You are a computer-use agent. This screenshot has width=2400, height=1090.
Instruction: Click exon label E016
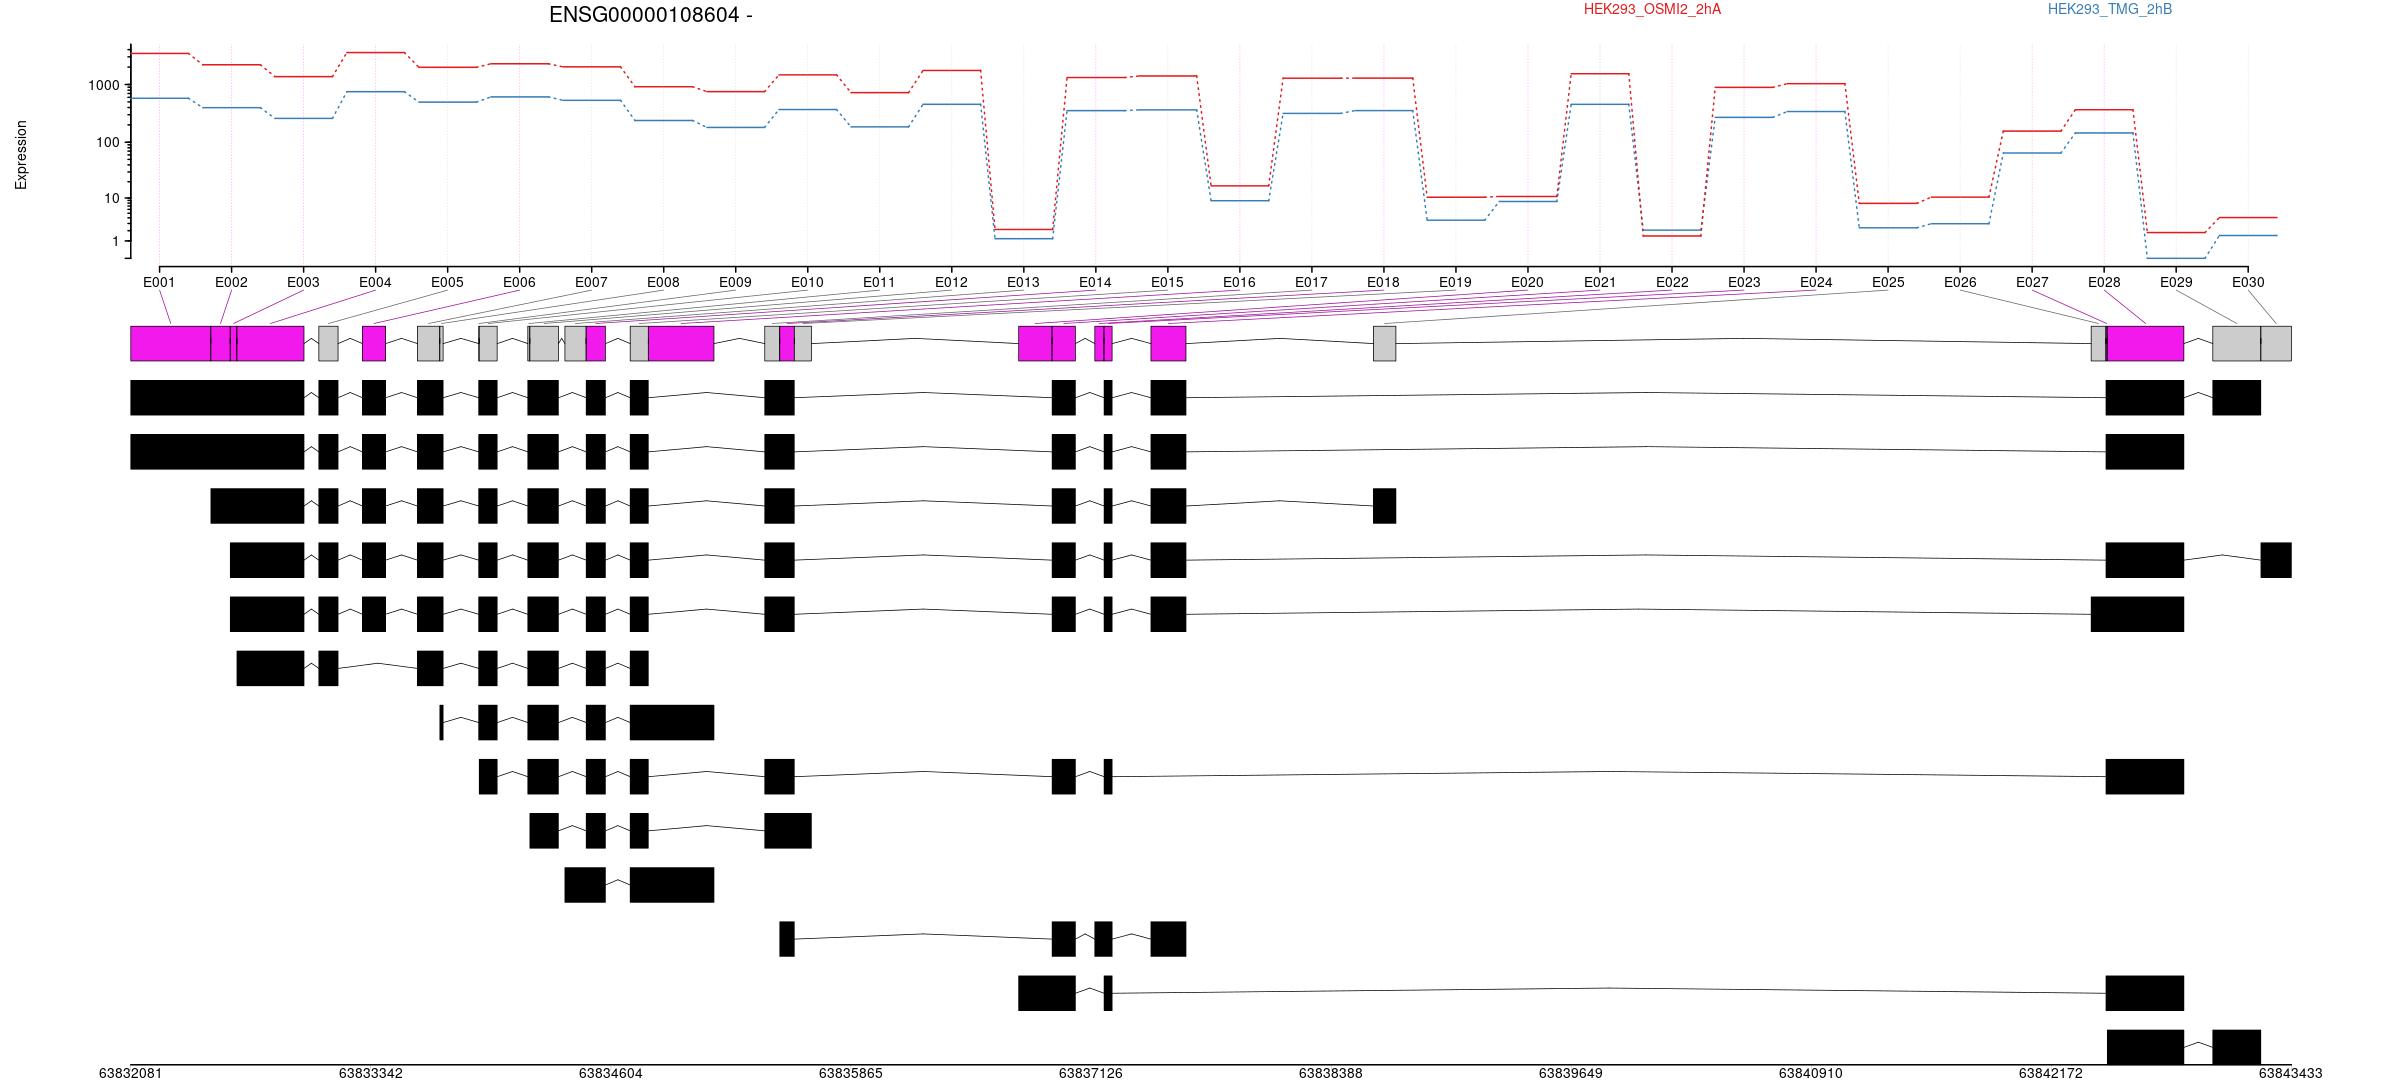[1239, 282]
